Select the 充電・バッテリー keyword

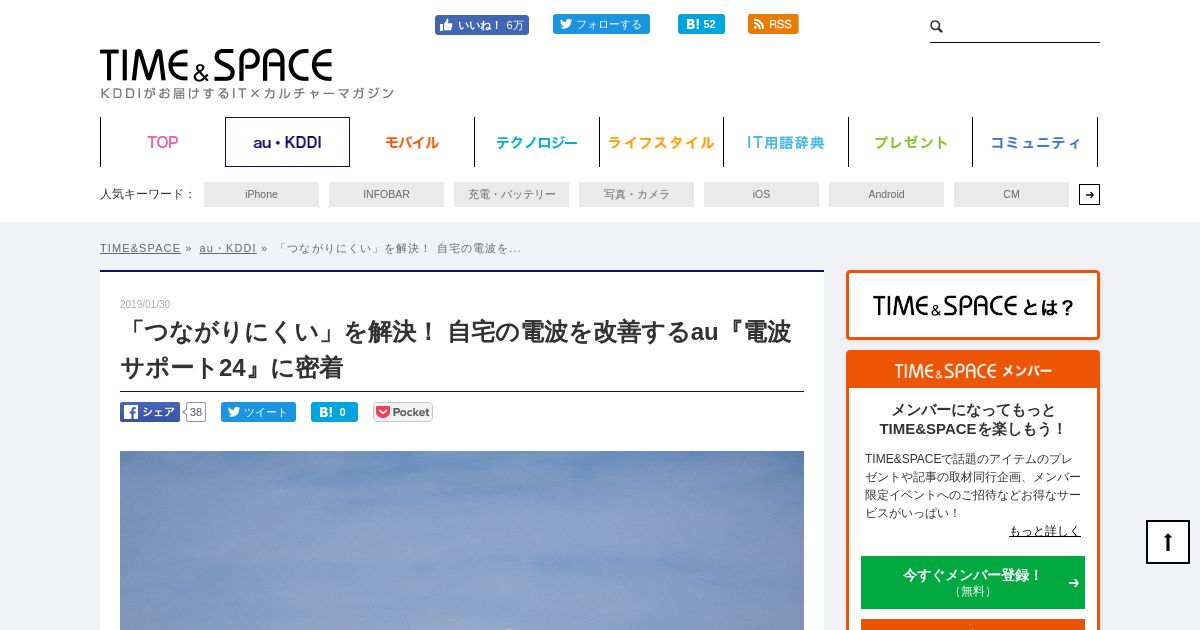coord(511,194)
